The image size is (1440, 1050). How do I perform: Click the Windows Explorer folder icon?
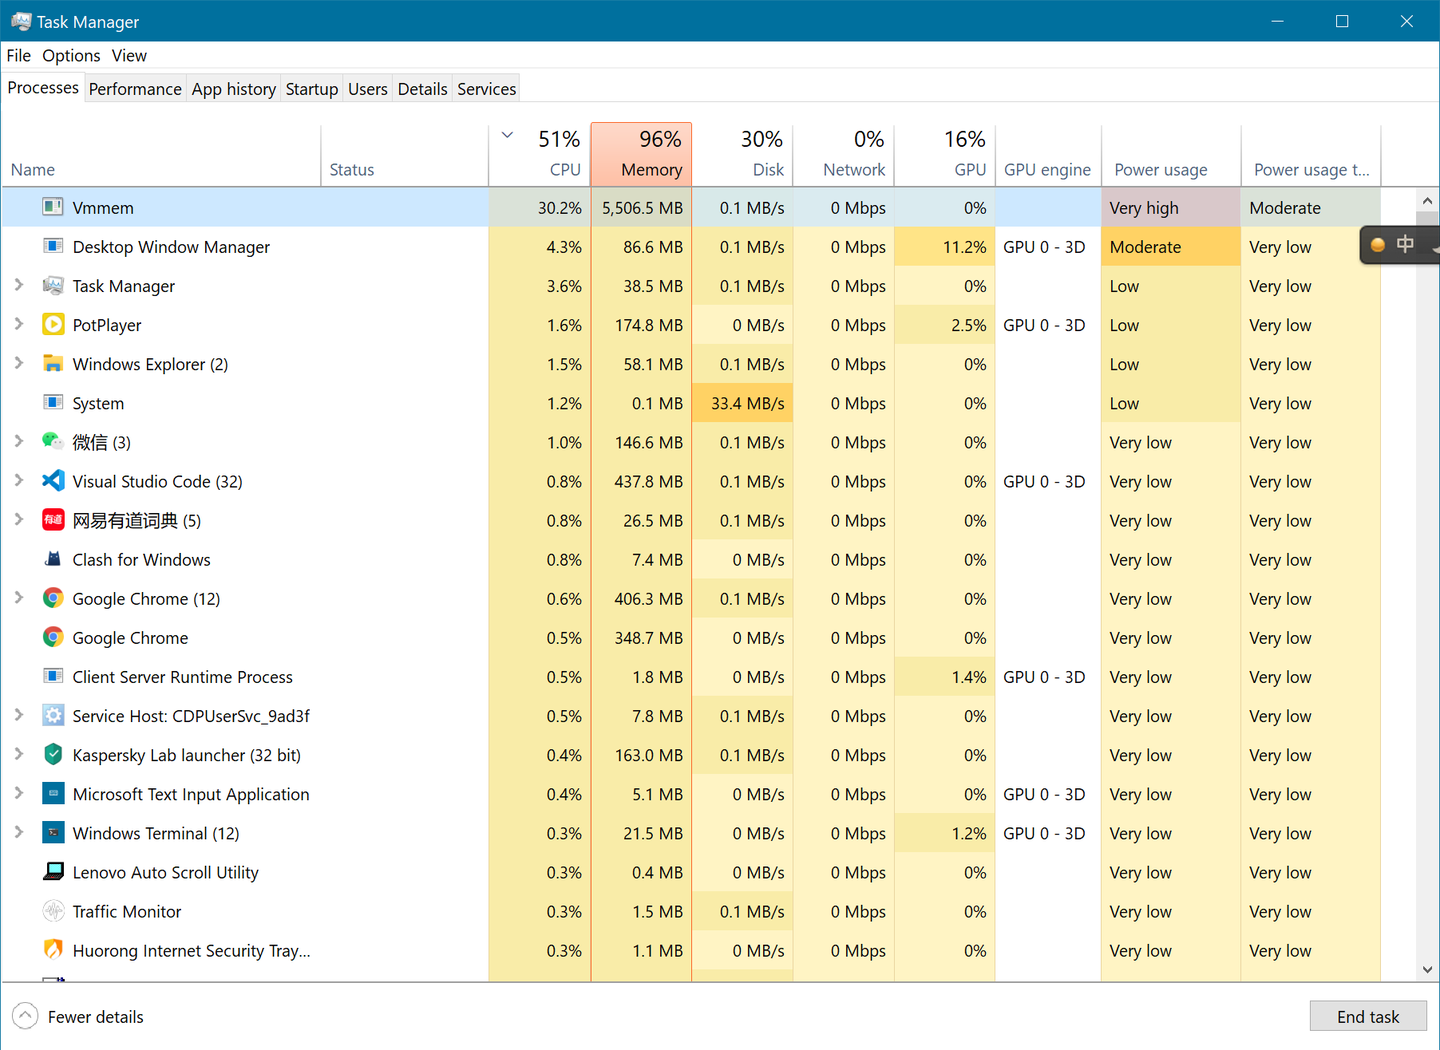pyautogui.click(x=53, y=363)
